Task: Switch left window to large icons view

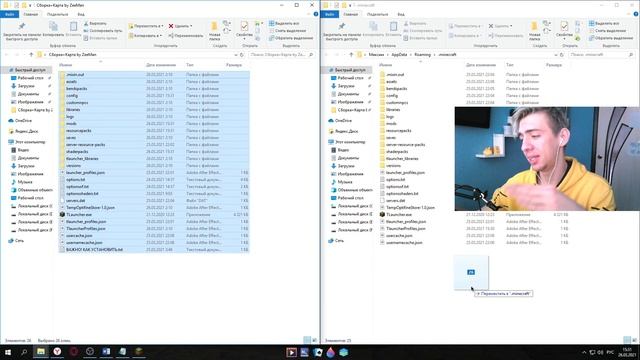Action: tap(314, 340)
